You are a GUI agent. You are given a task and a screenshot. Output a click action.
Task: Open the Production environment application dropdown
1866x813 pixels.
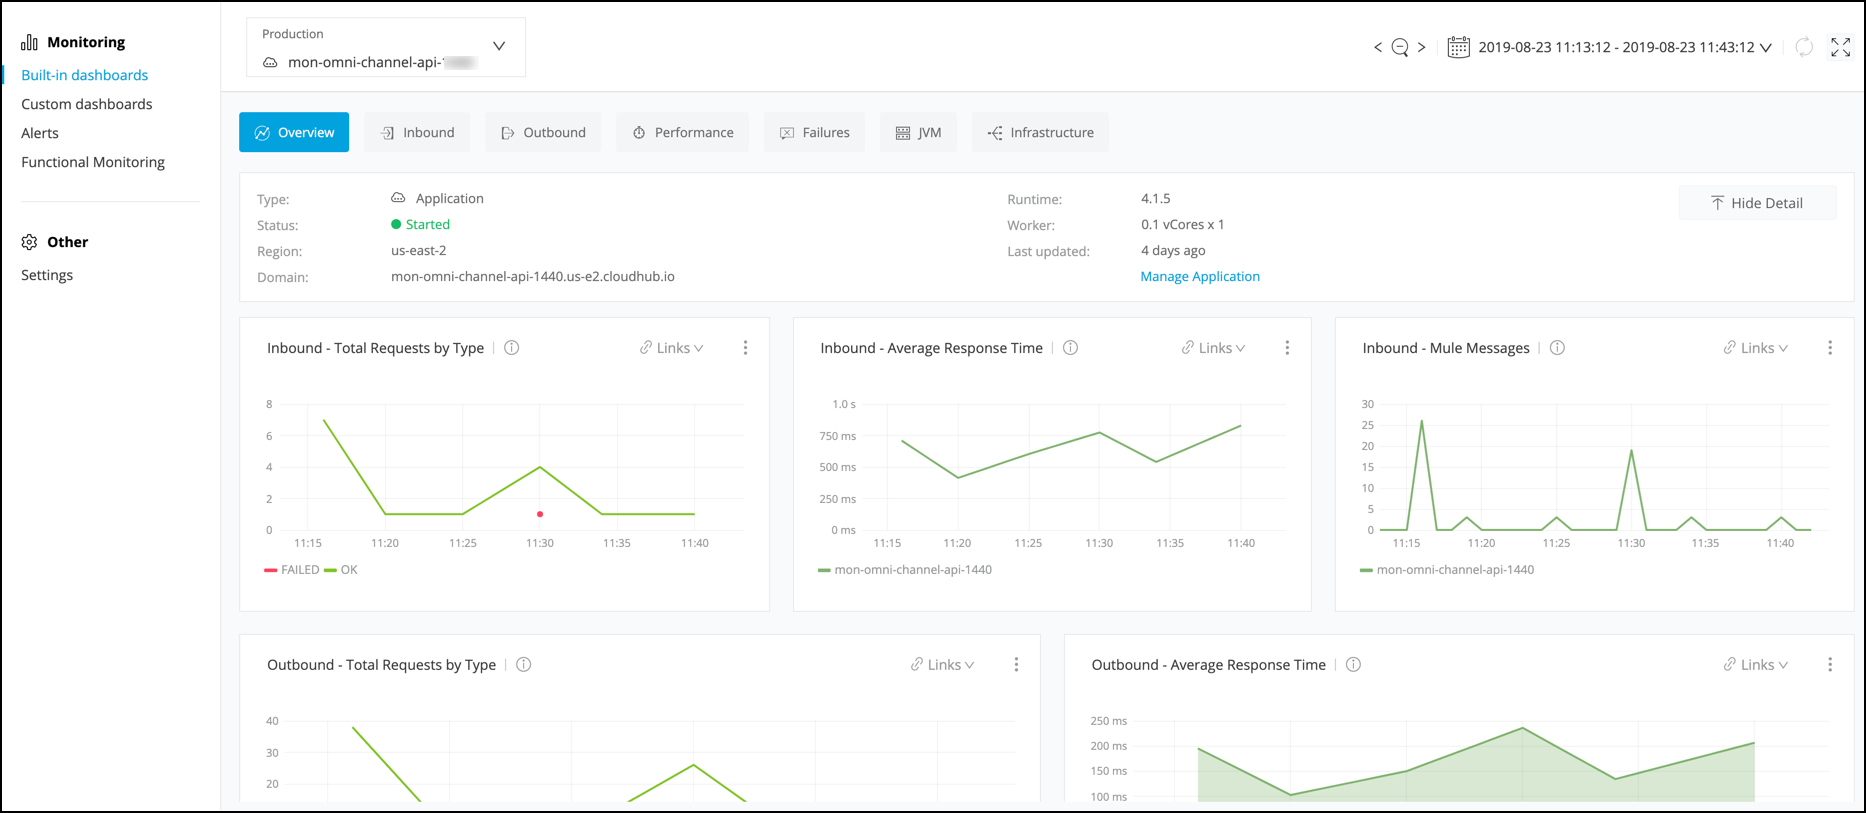point(386,47)
